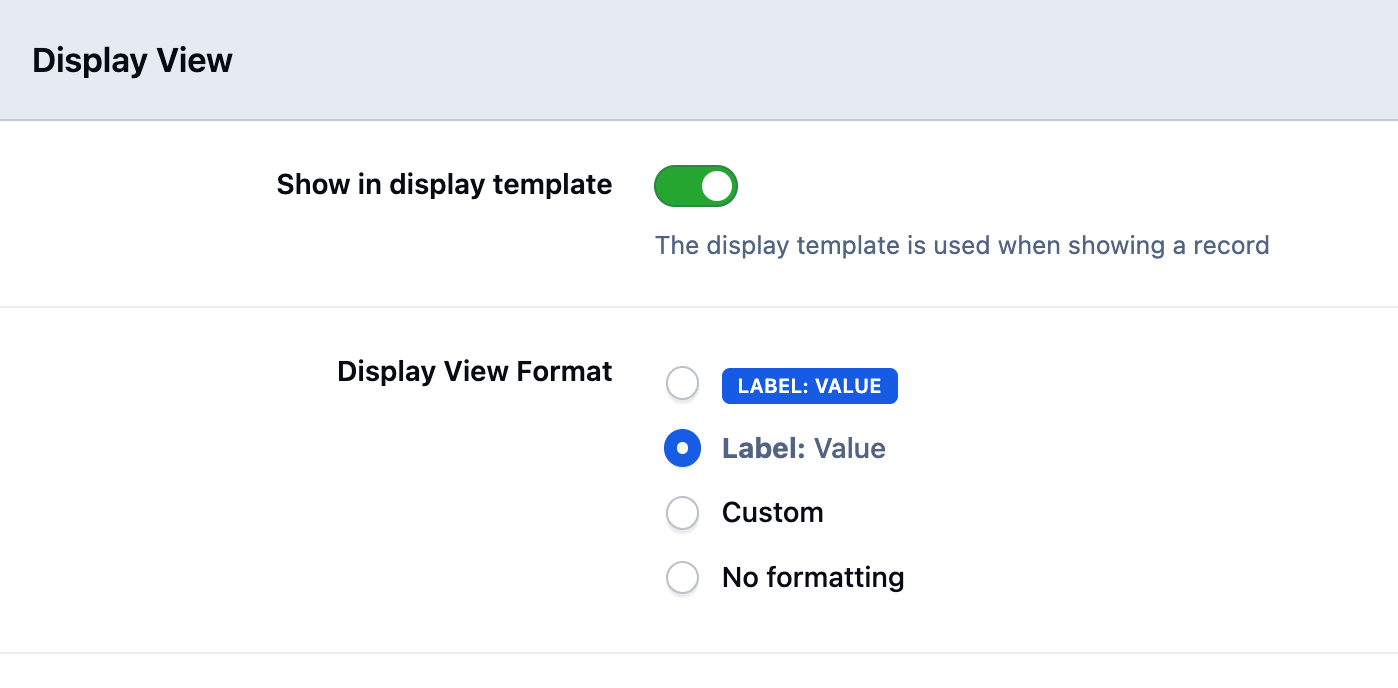1398x688 pixels.
Task: Click inside the Display View panel header bar
Action: pos(700,59)
